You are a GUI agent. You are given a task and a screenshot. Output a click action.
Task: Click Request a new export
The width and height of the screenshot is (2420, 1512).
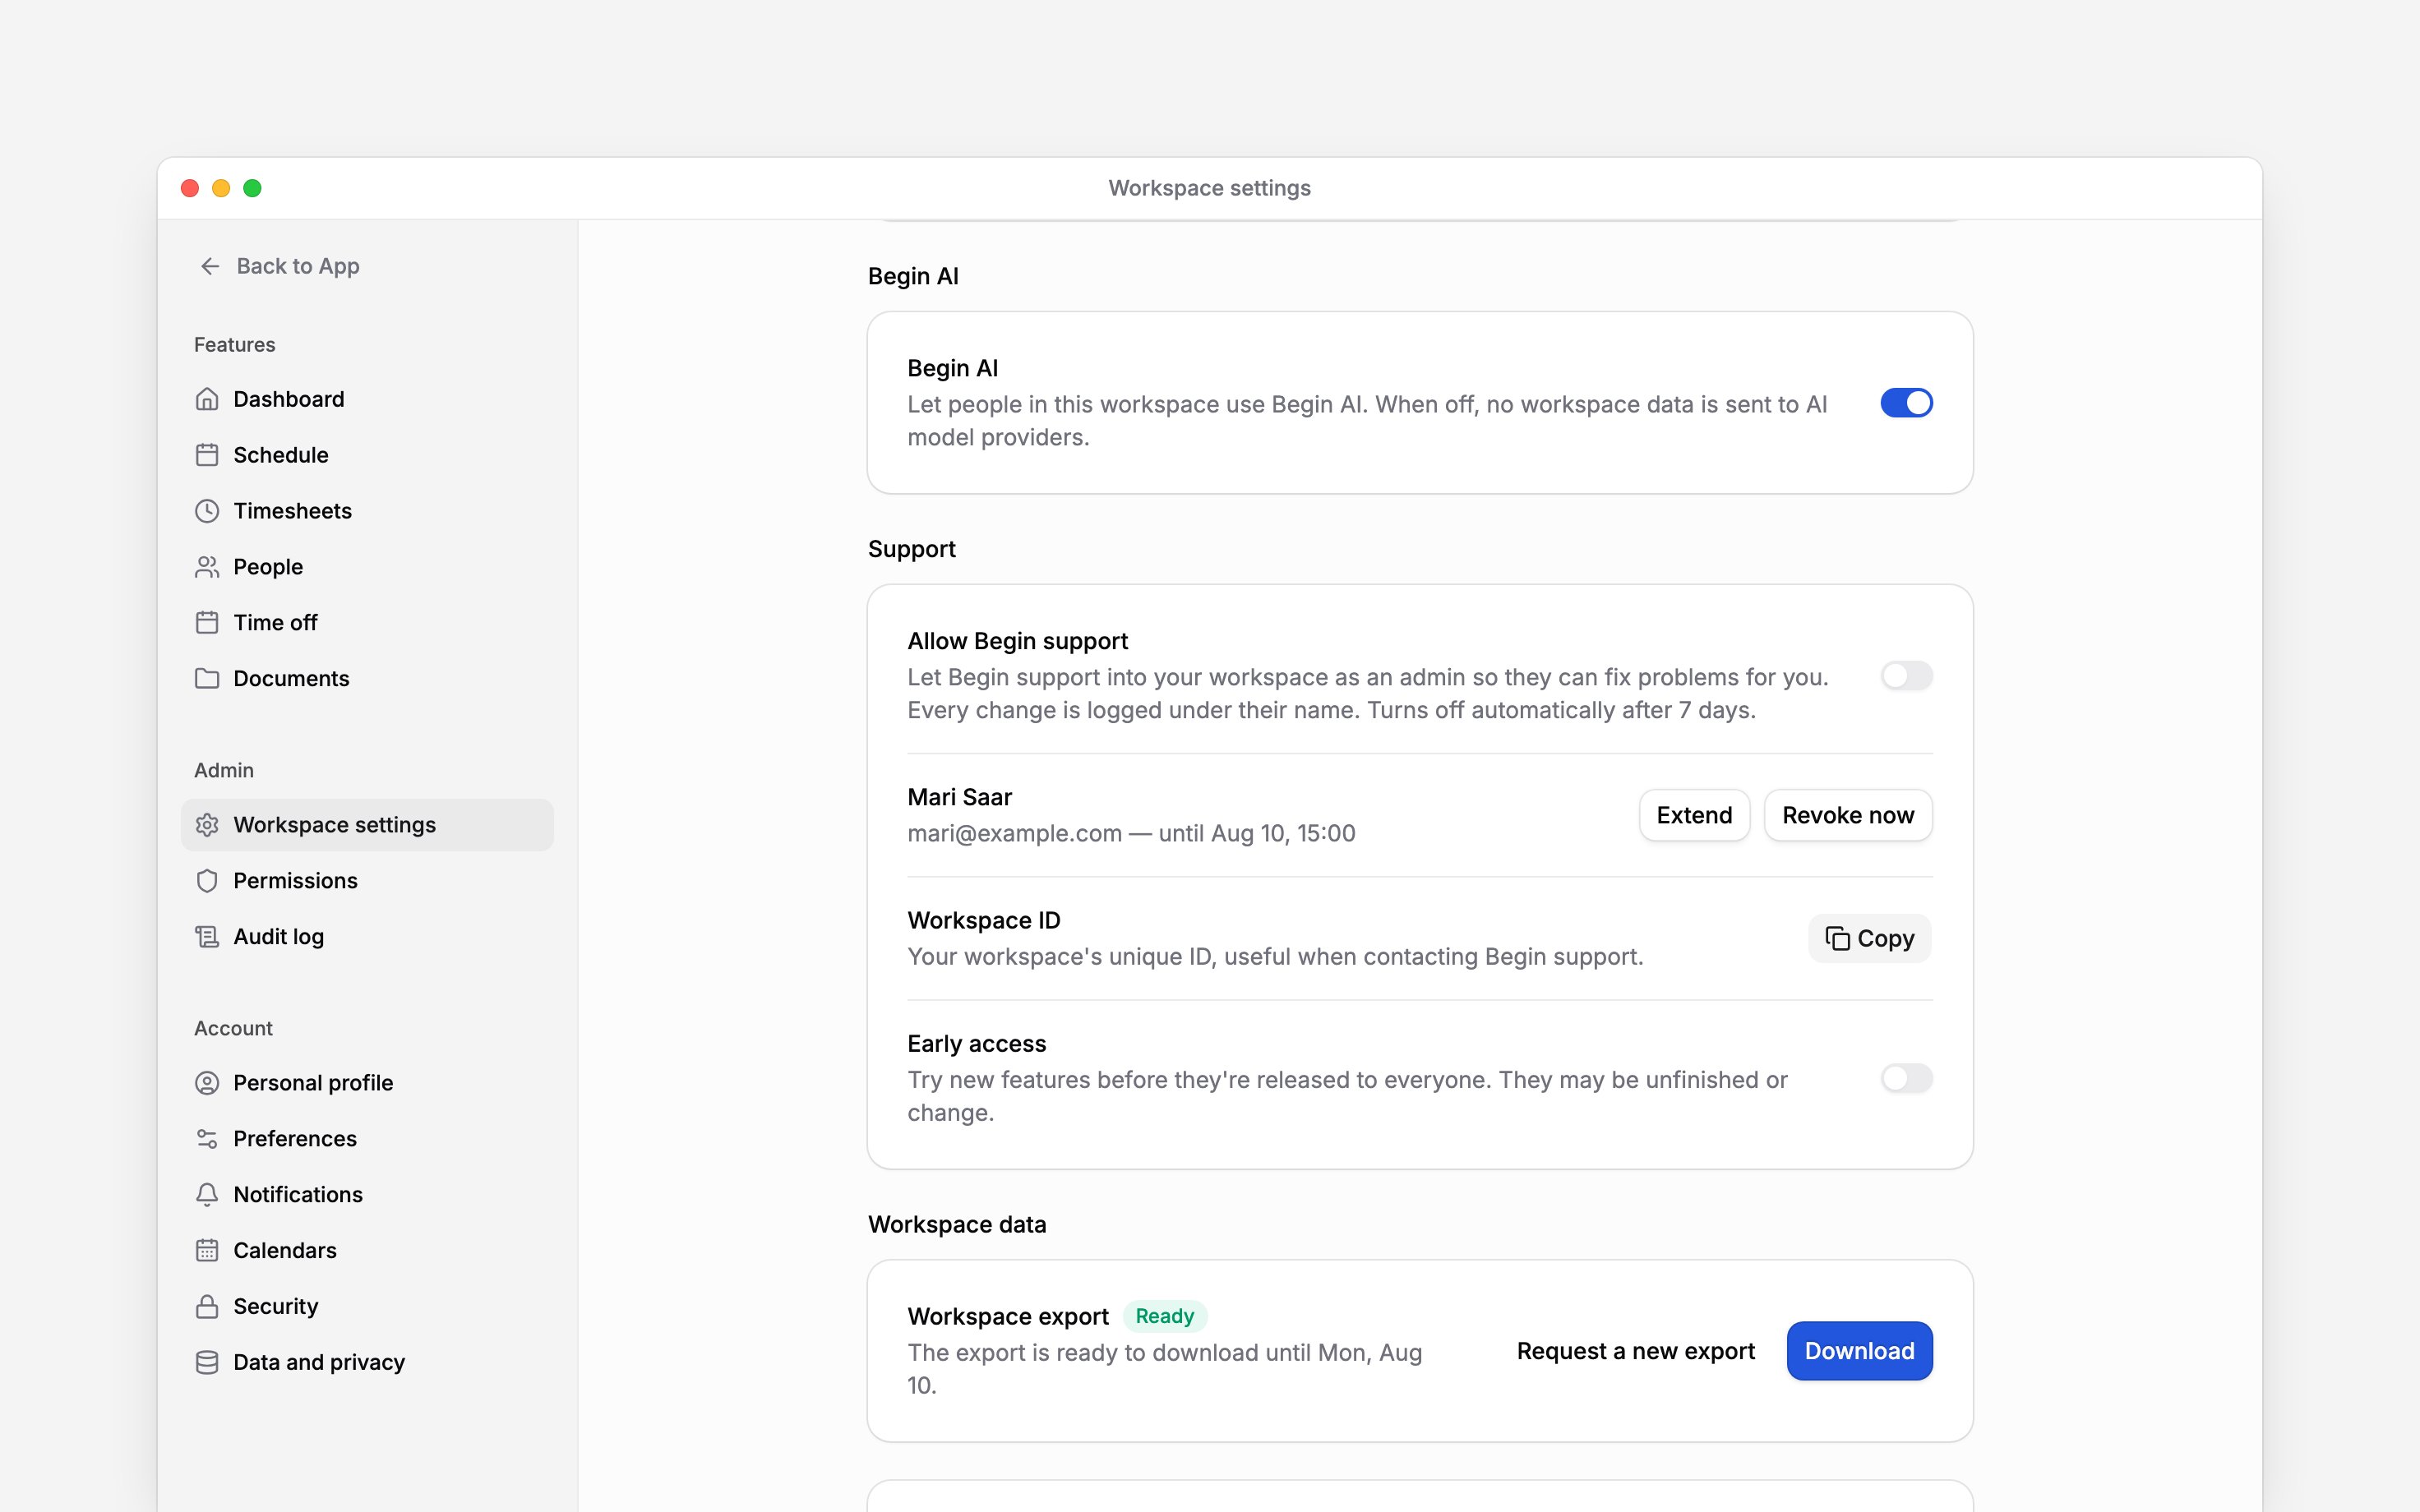point(1636,1351)
